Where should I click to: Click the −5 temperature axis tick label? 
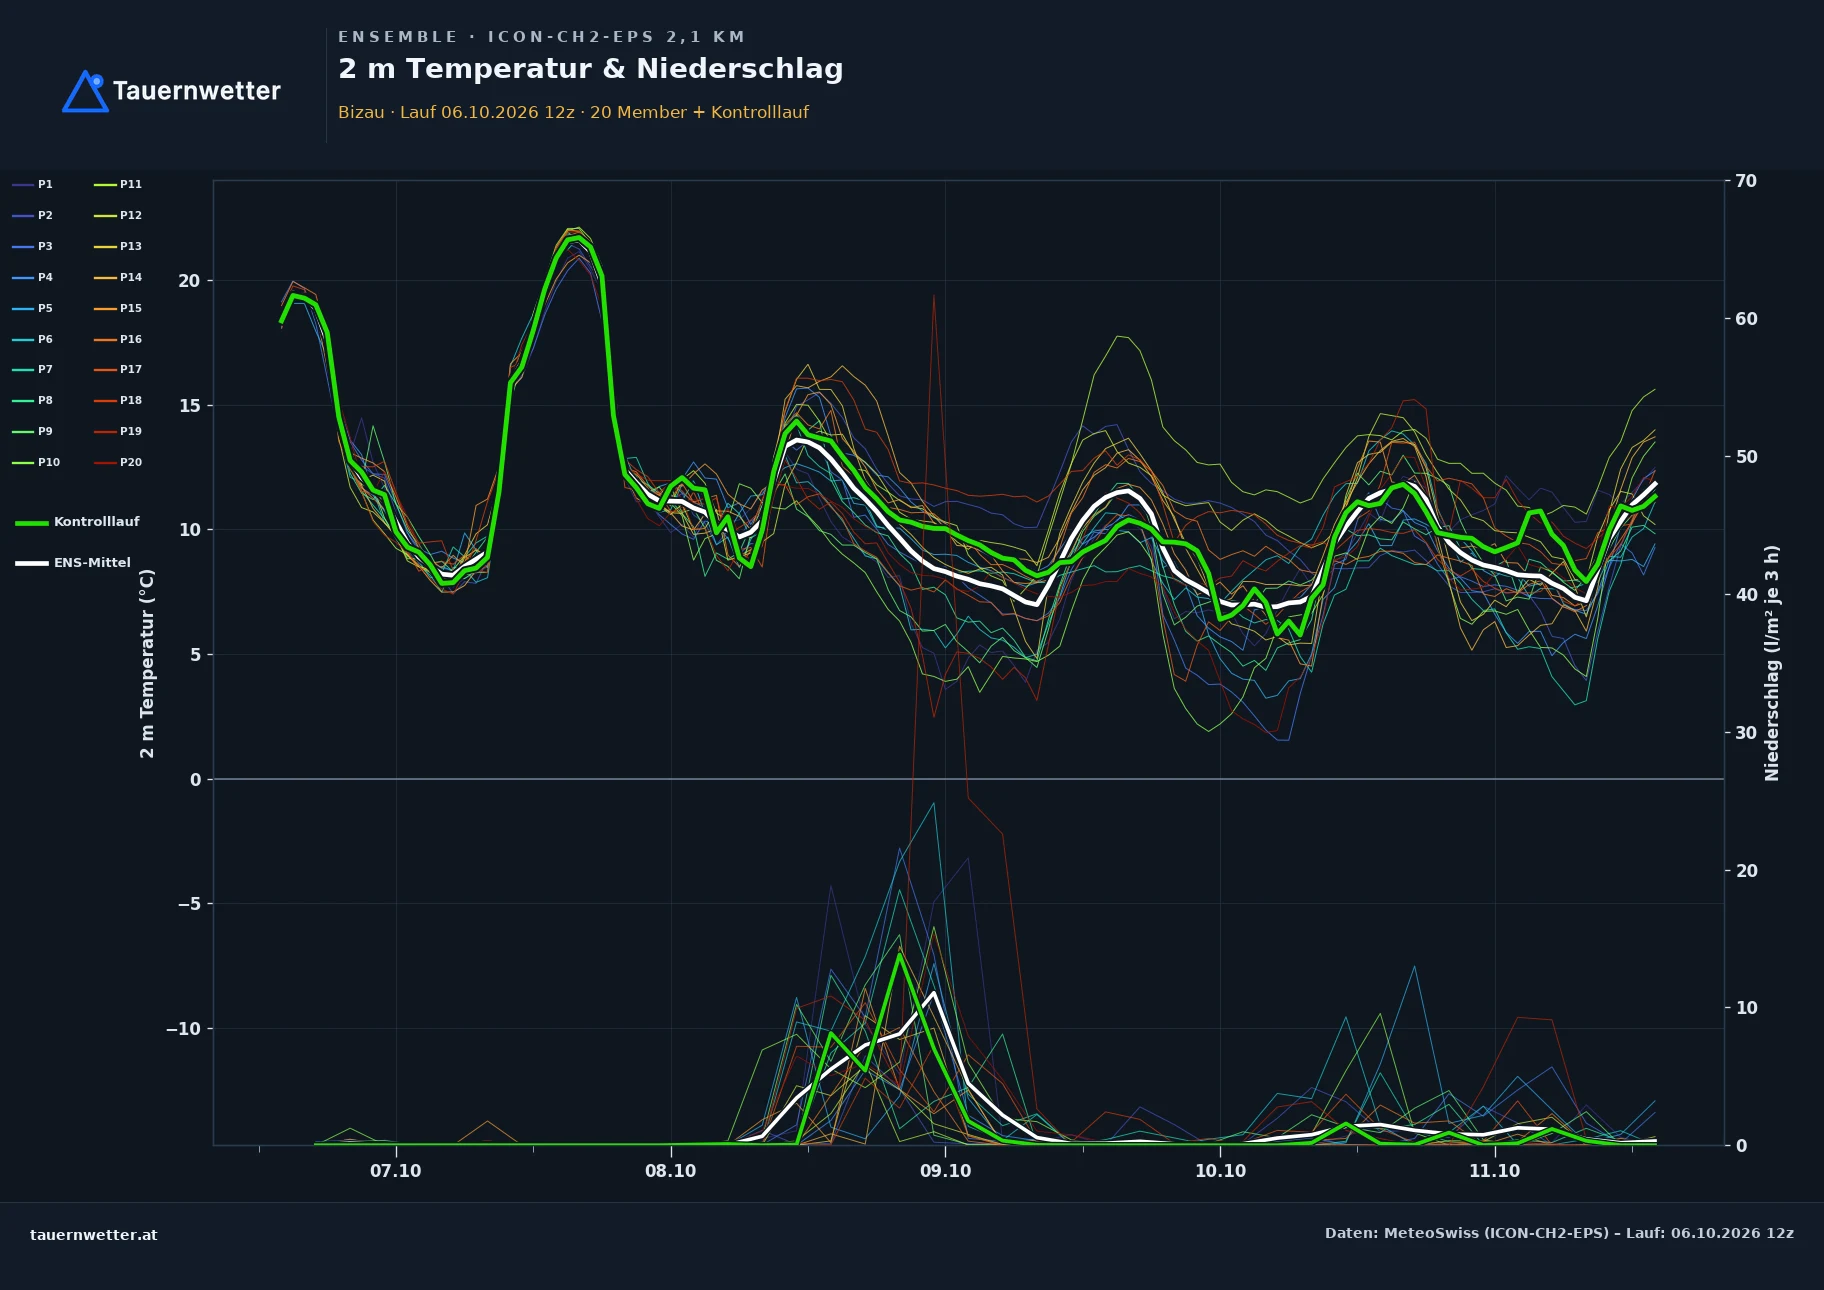188,904
